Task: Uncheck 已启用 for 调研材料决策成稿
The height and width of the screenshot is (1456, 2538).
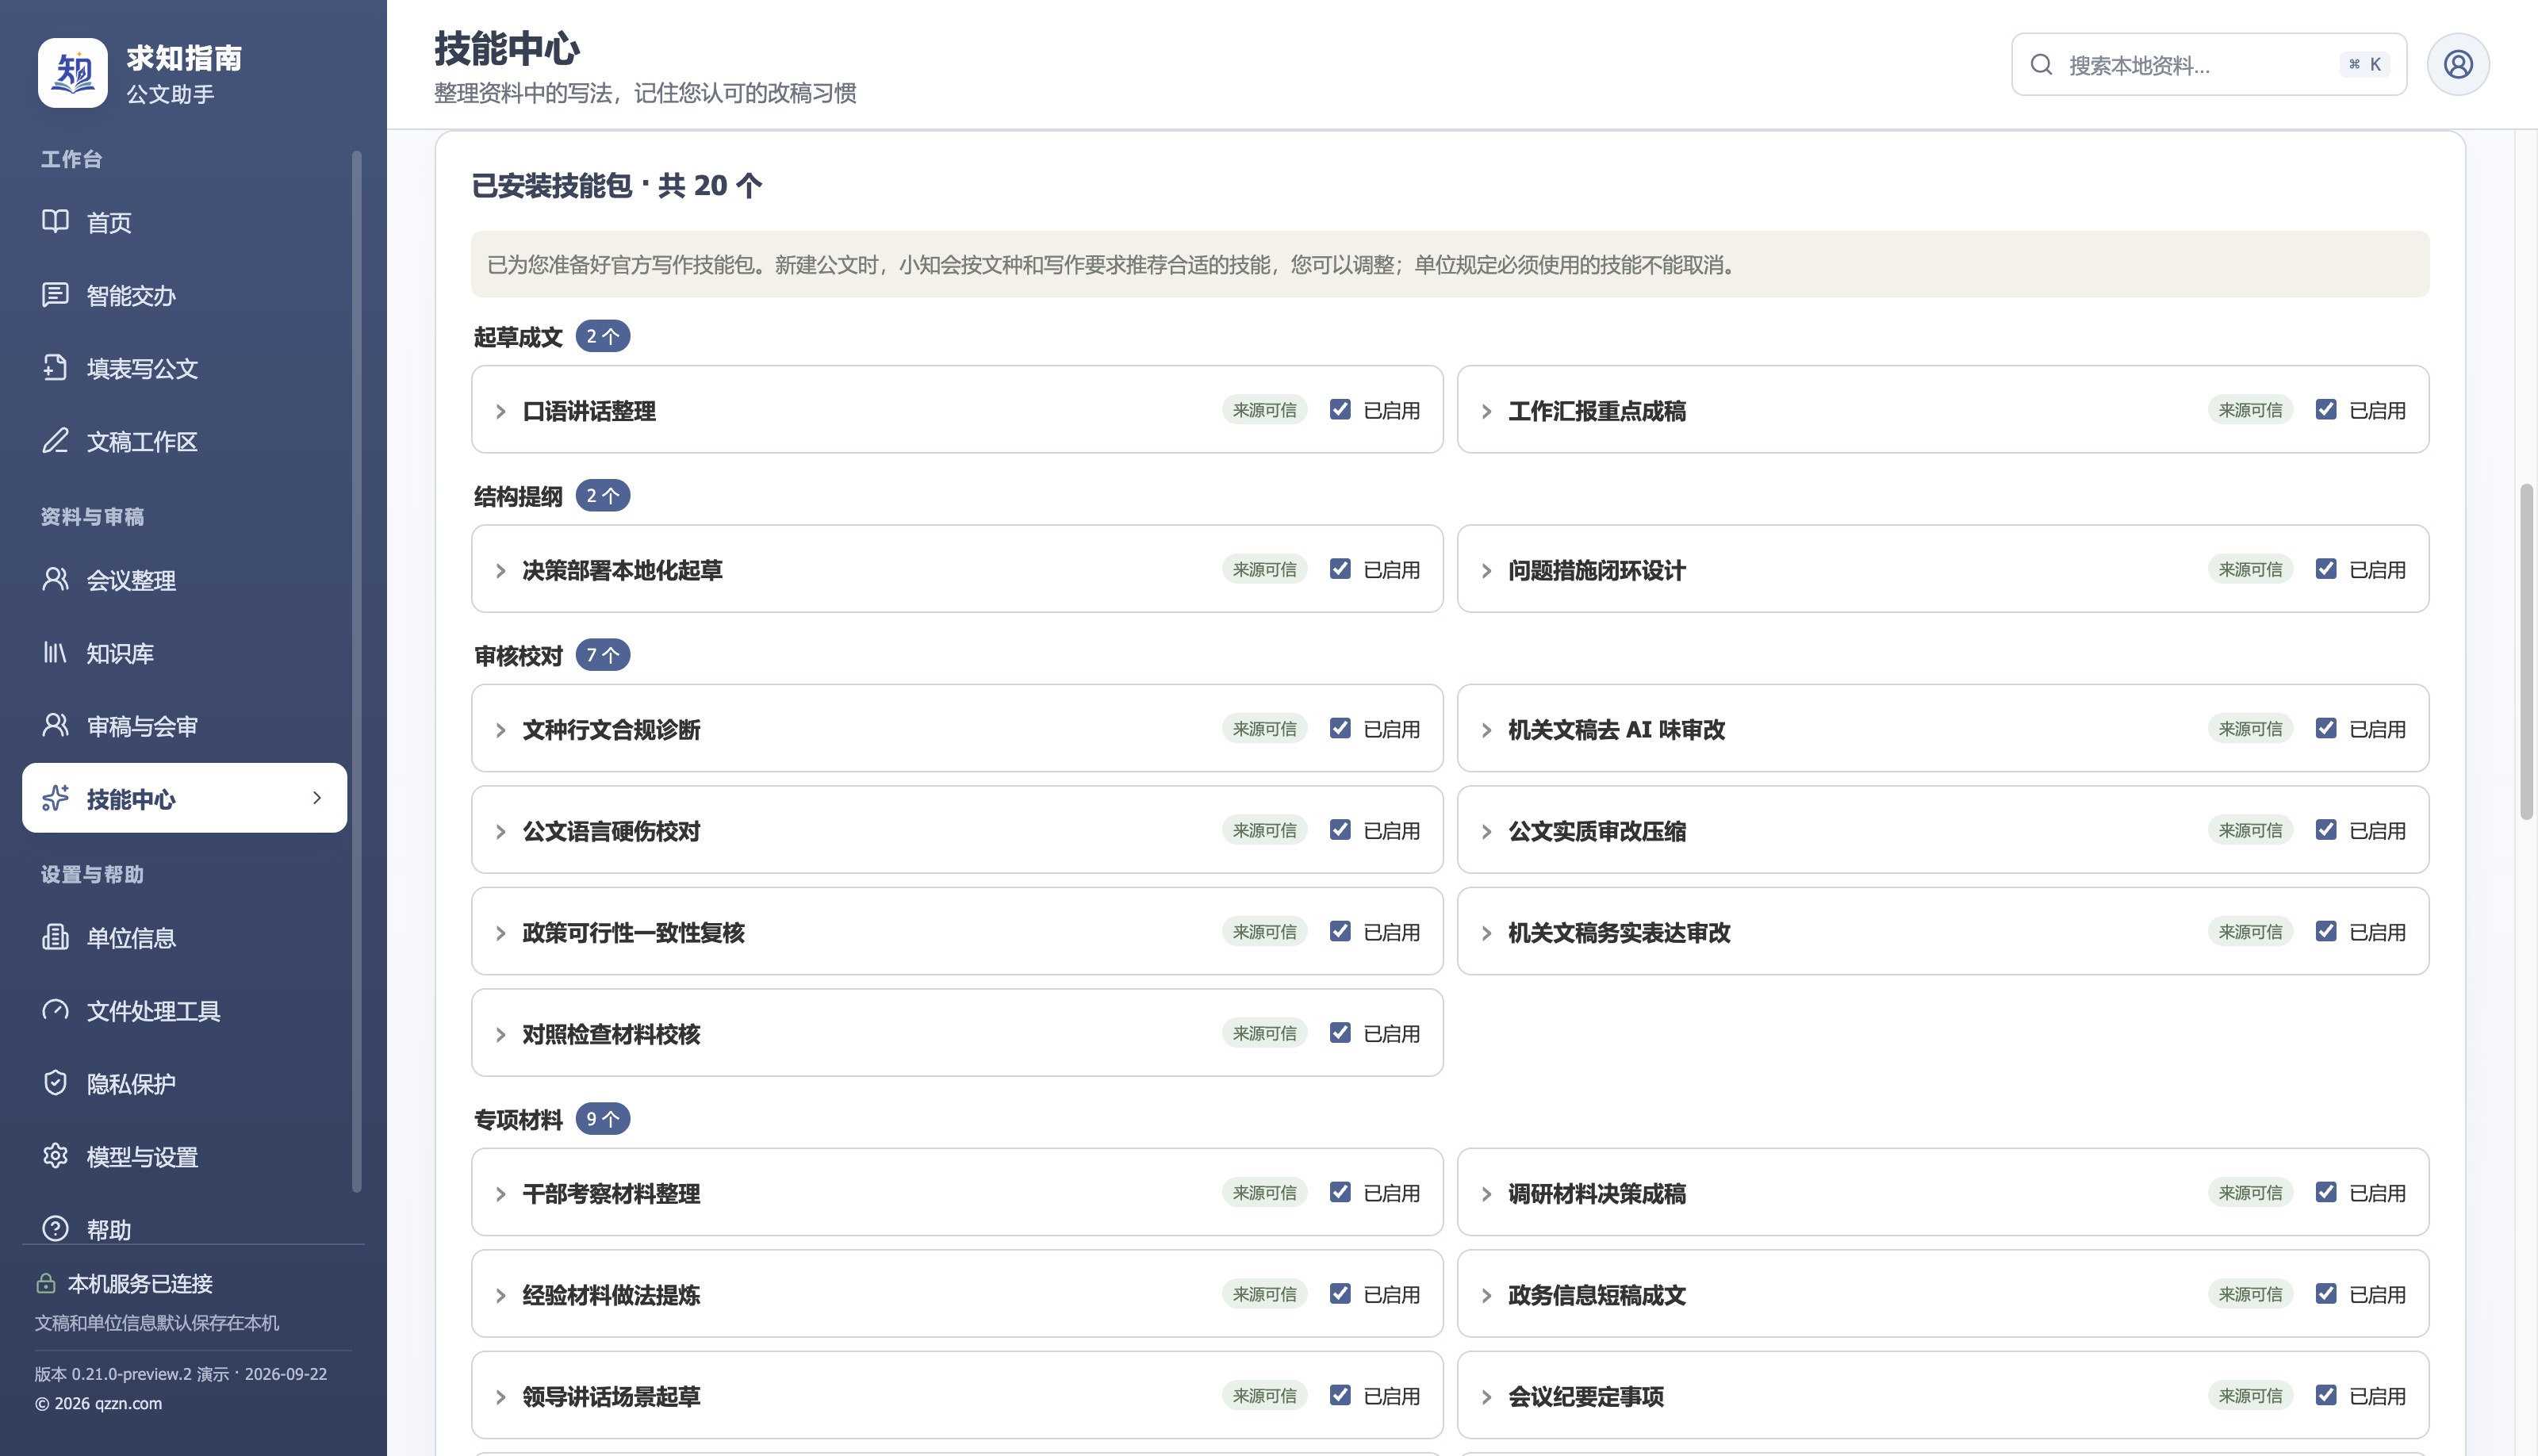Action: 2326,1192
